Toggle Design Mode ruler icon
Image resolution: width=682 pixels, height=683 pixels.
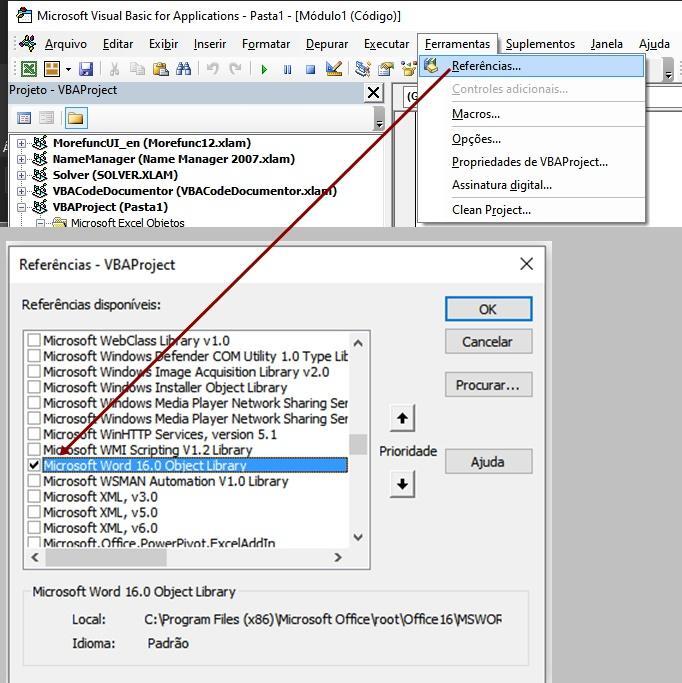[334, 69]
